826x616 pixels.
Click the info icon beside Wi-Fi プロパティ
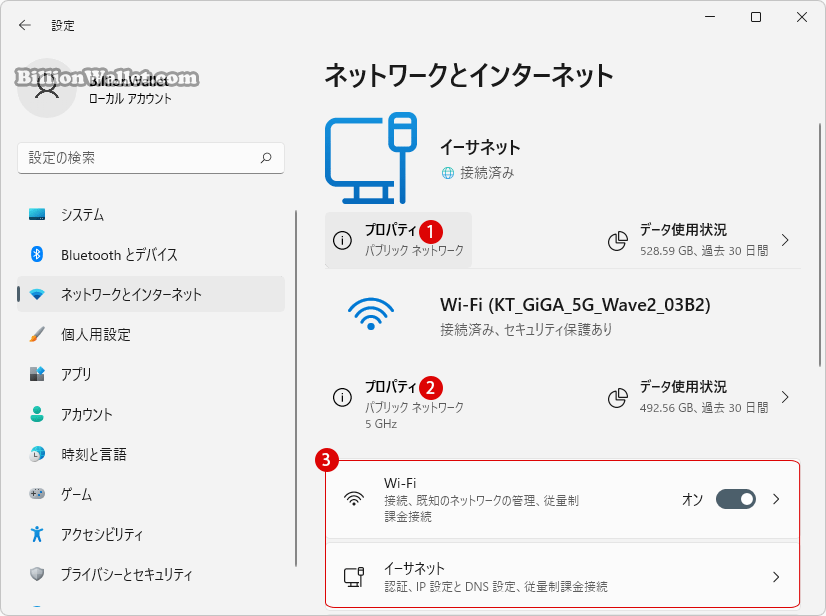[x=342, y=397]
